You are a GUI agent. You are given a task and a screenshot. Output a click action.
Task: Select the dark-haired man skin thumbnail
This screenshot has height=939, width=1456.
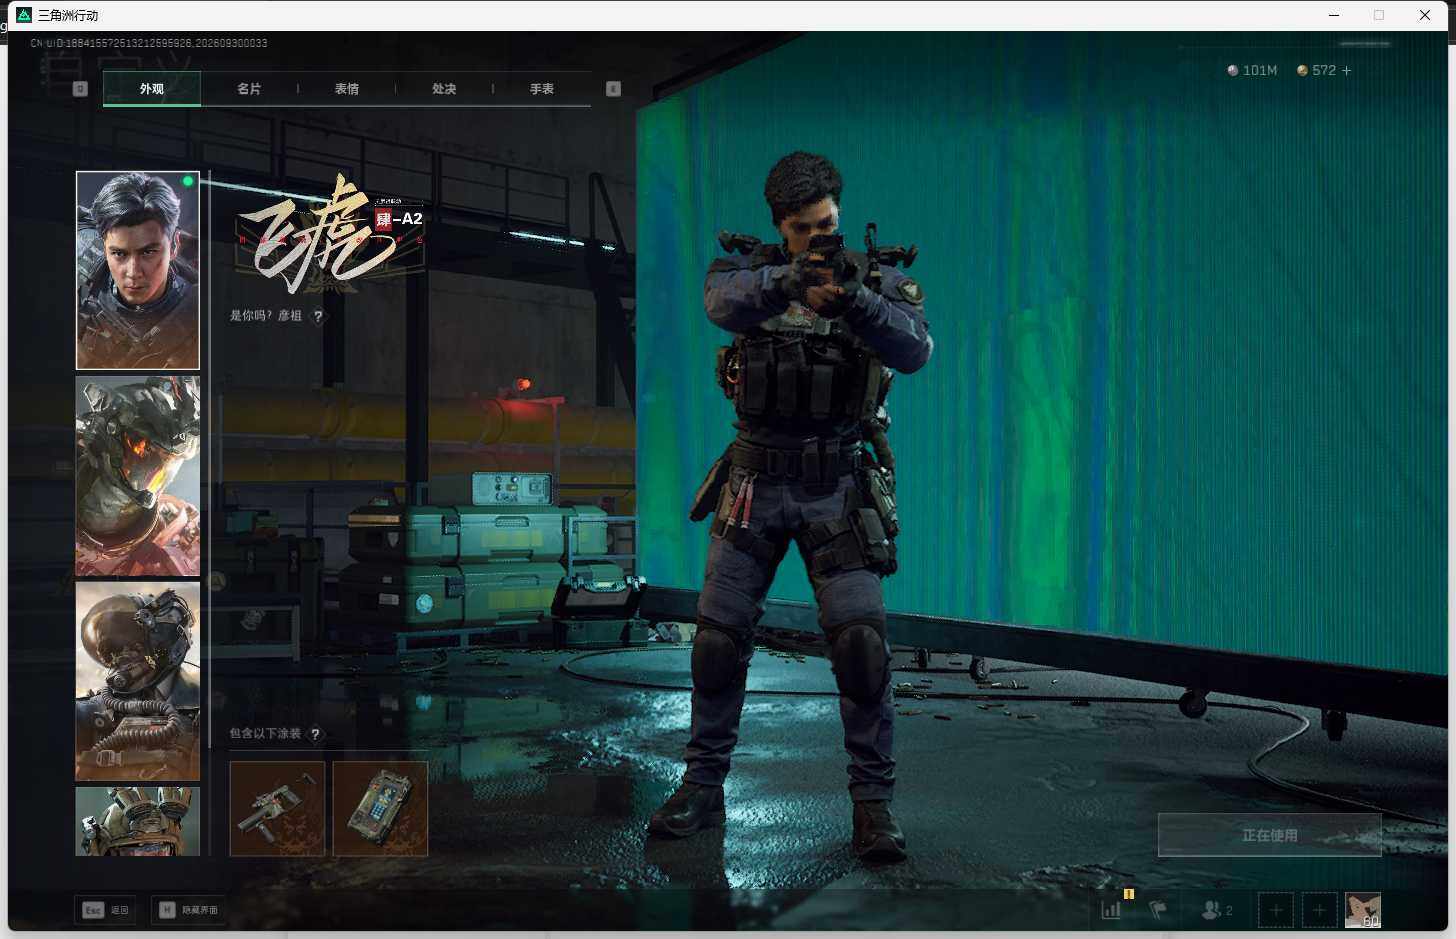tap(138, 270)
